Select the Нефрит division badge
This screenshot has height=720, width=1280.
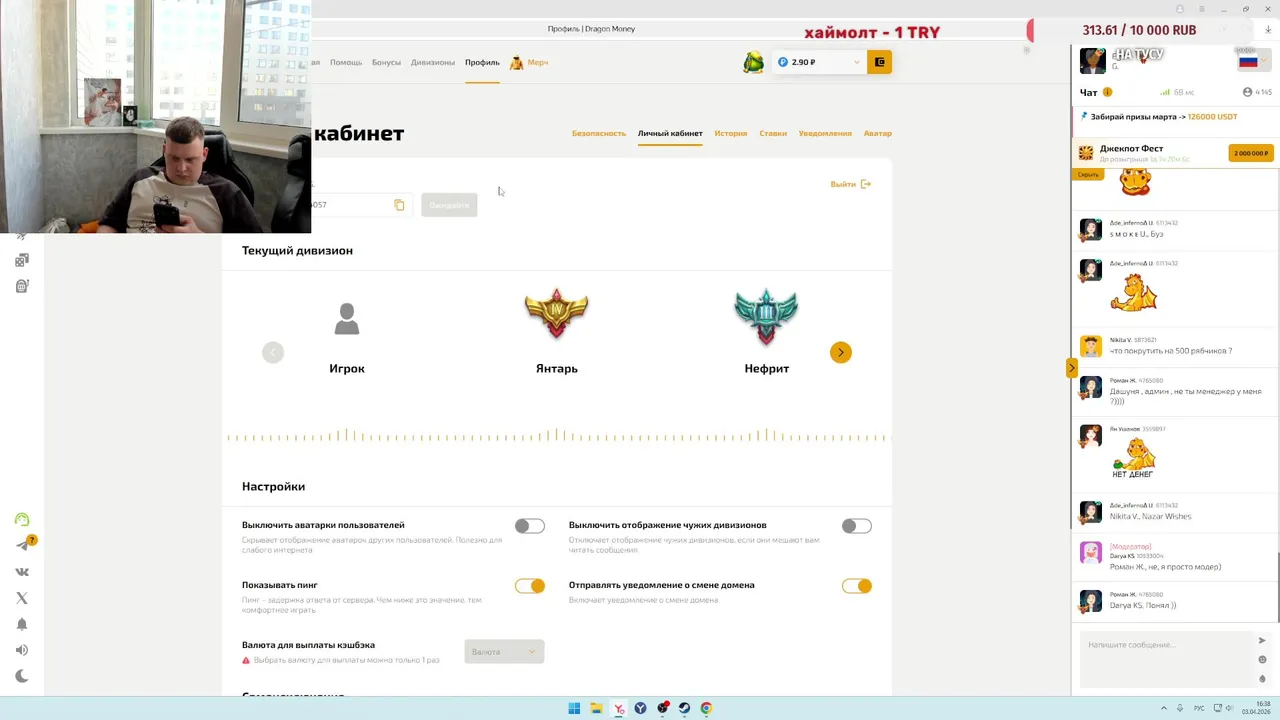tap(767, 316)
